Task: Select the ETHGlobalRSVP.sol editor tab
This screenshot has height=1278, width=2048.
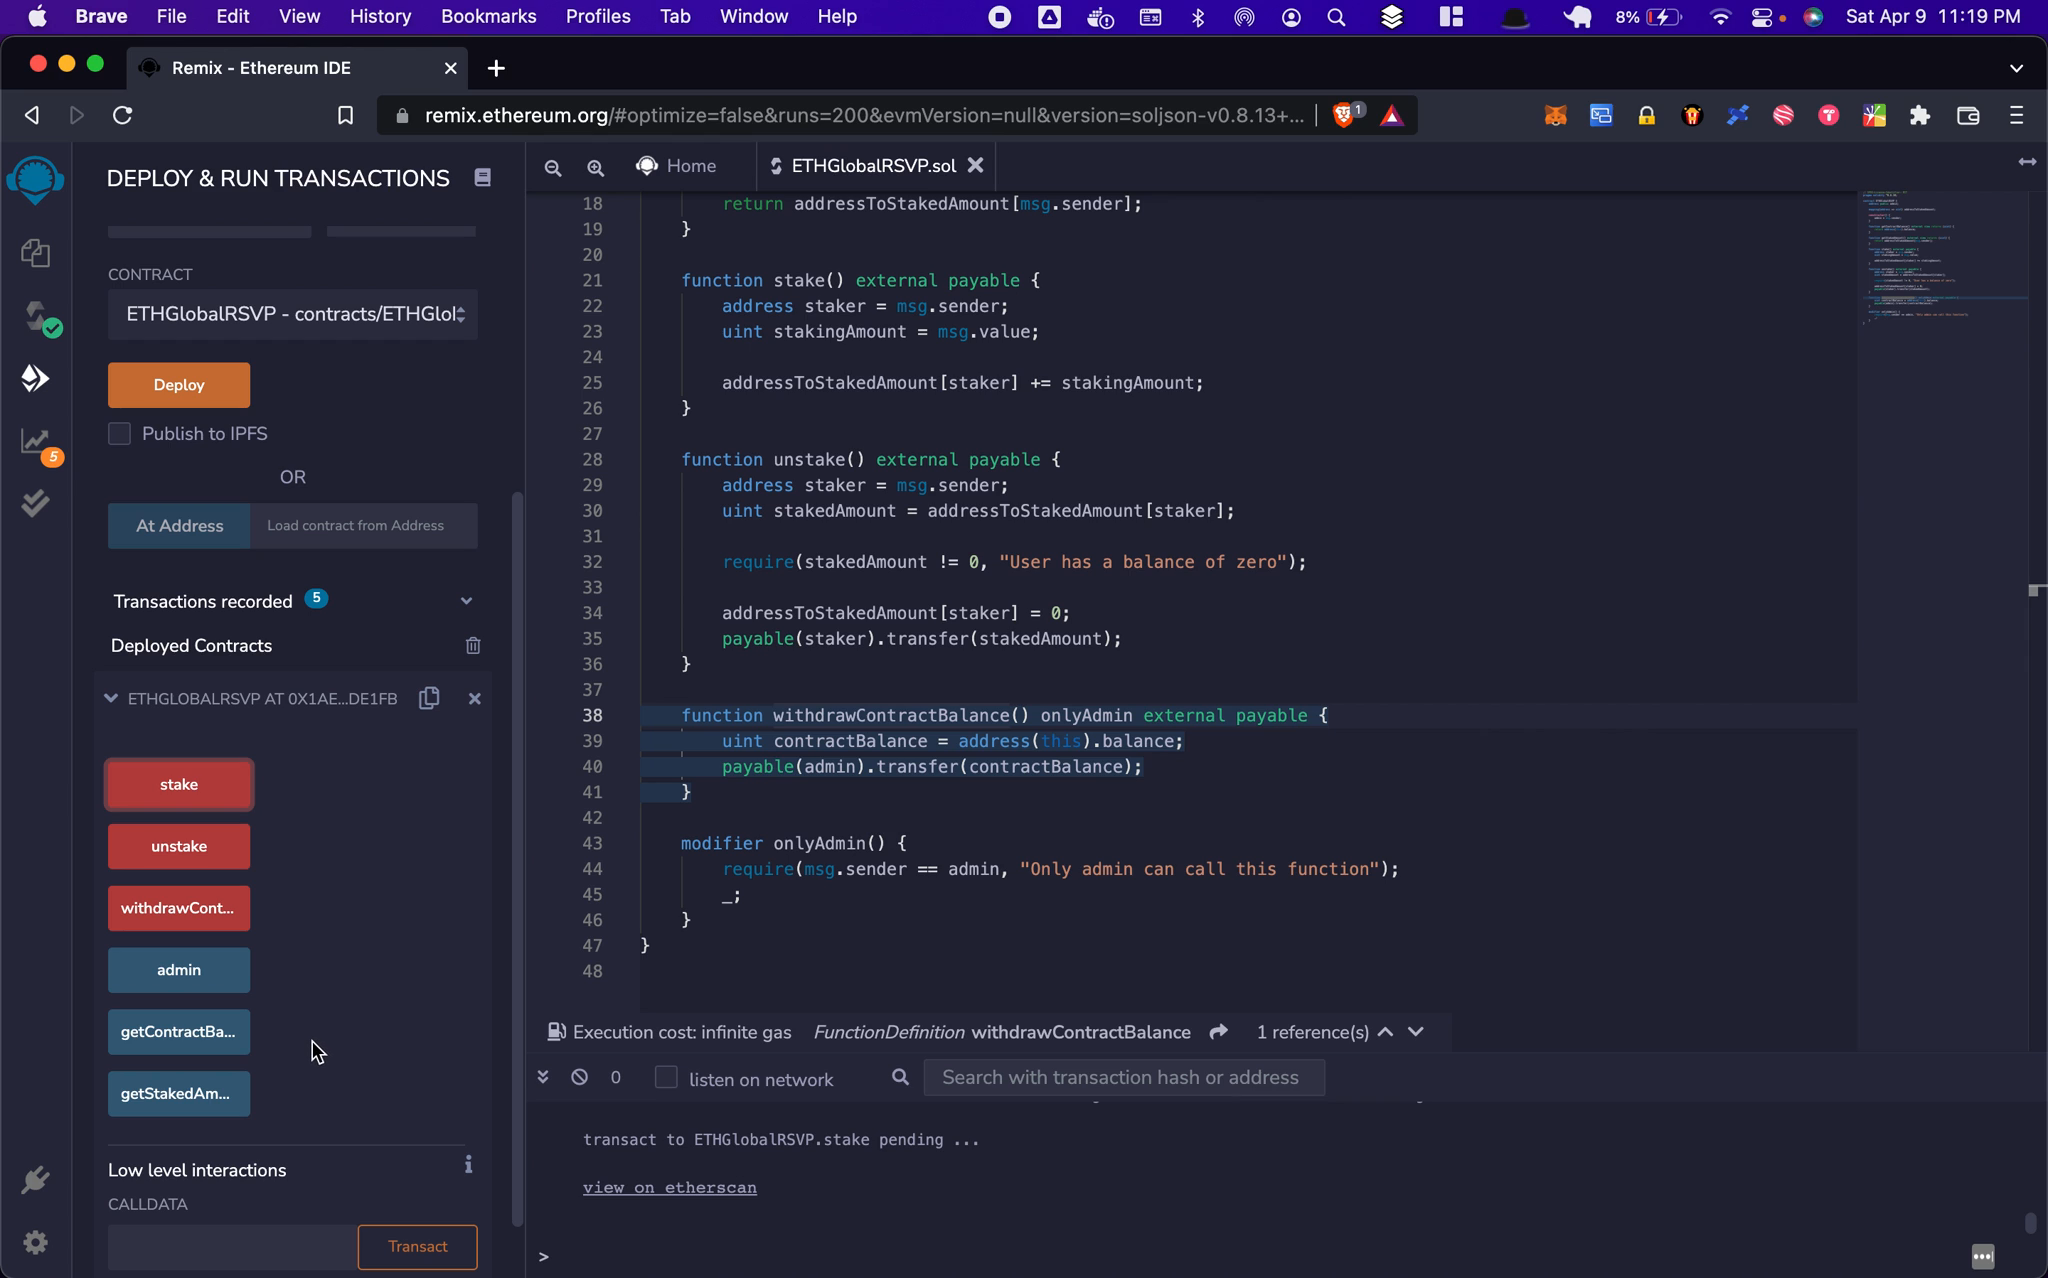Action: pos(873,165)
